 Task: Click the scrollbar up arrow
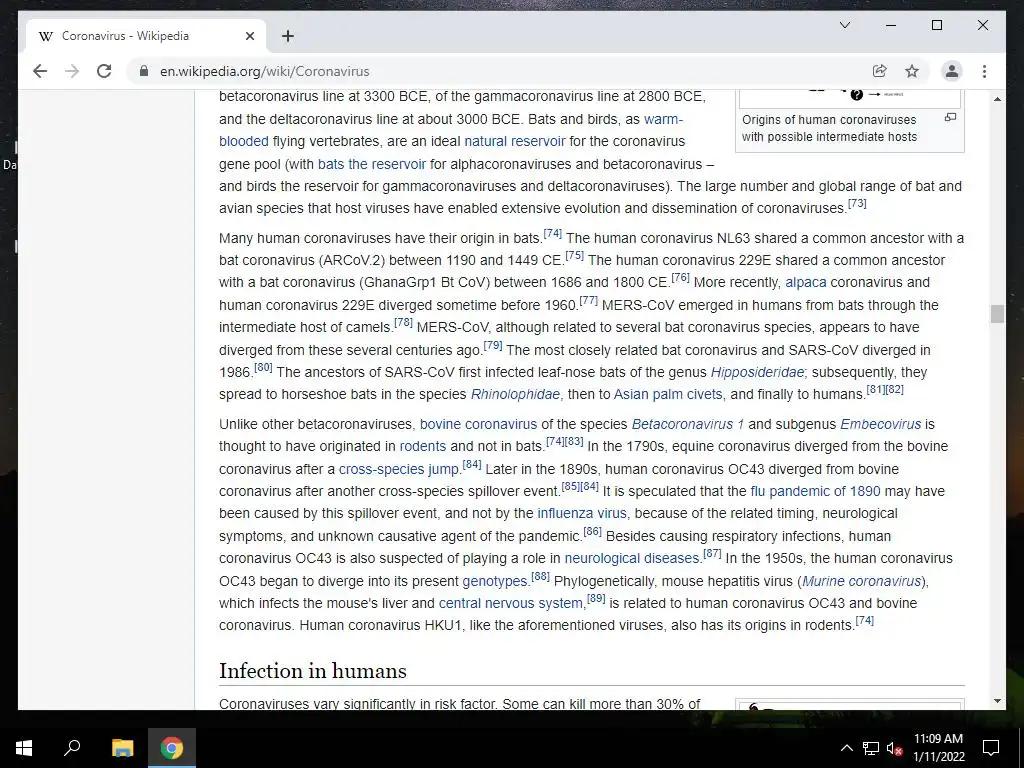pyautogui.click(x=997, y=99)
